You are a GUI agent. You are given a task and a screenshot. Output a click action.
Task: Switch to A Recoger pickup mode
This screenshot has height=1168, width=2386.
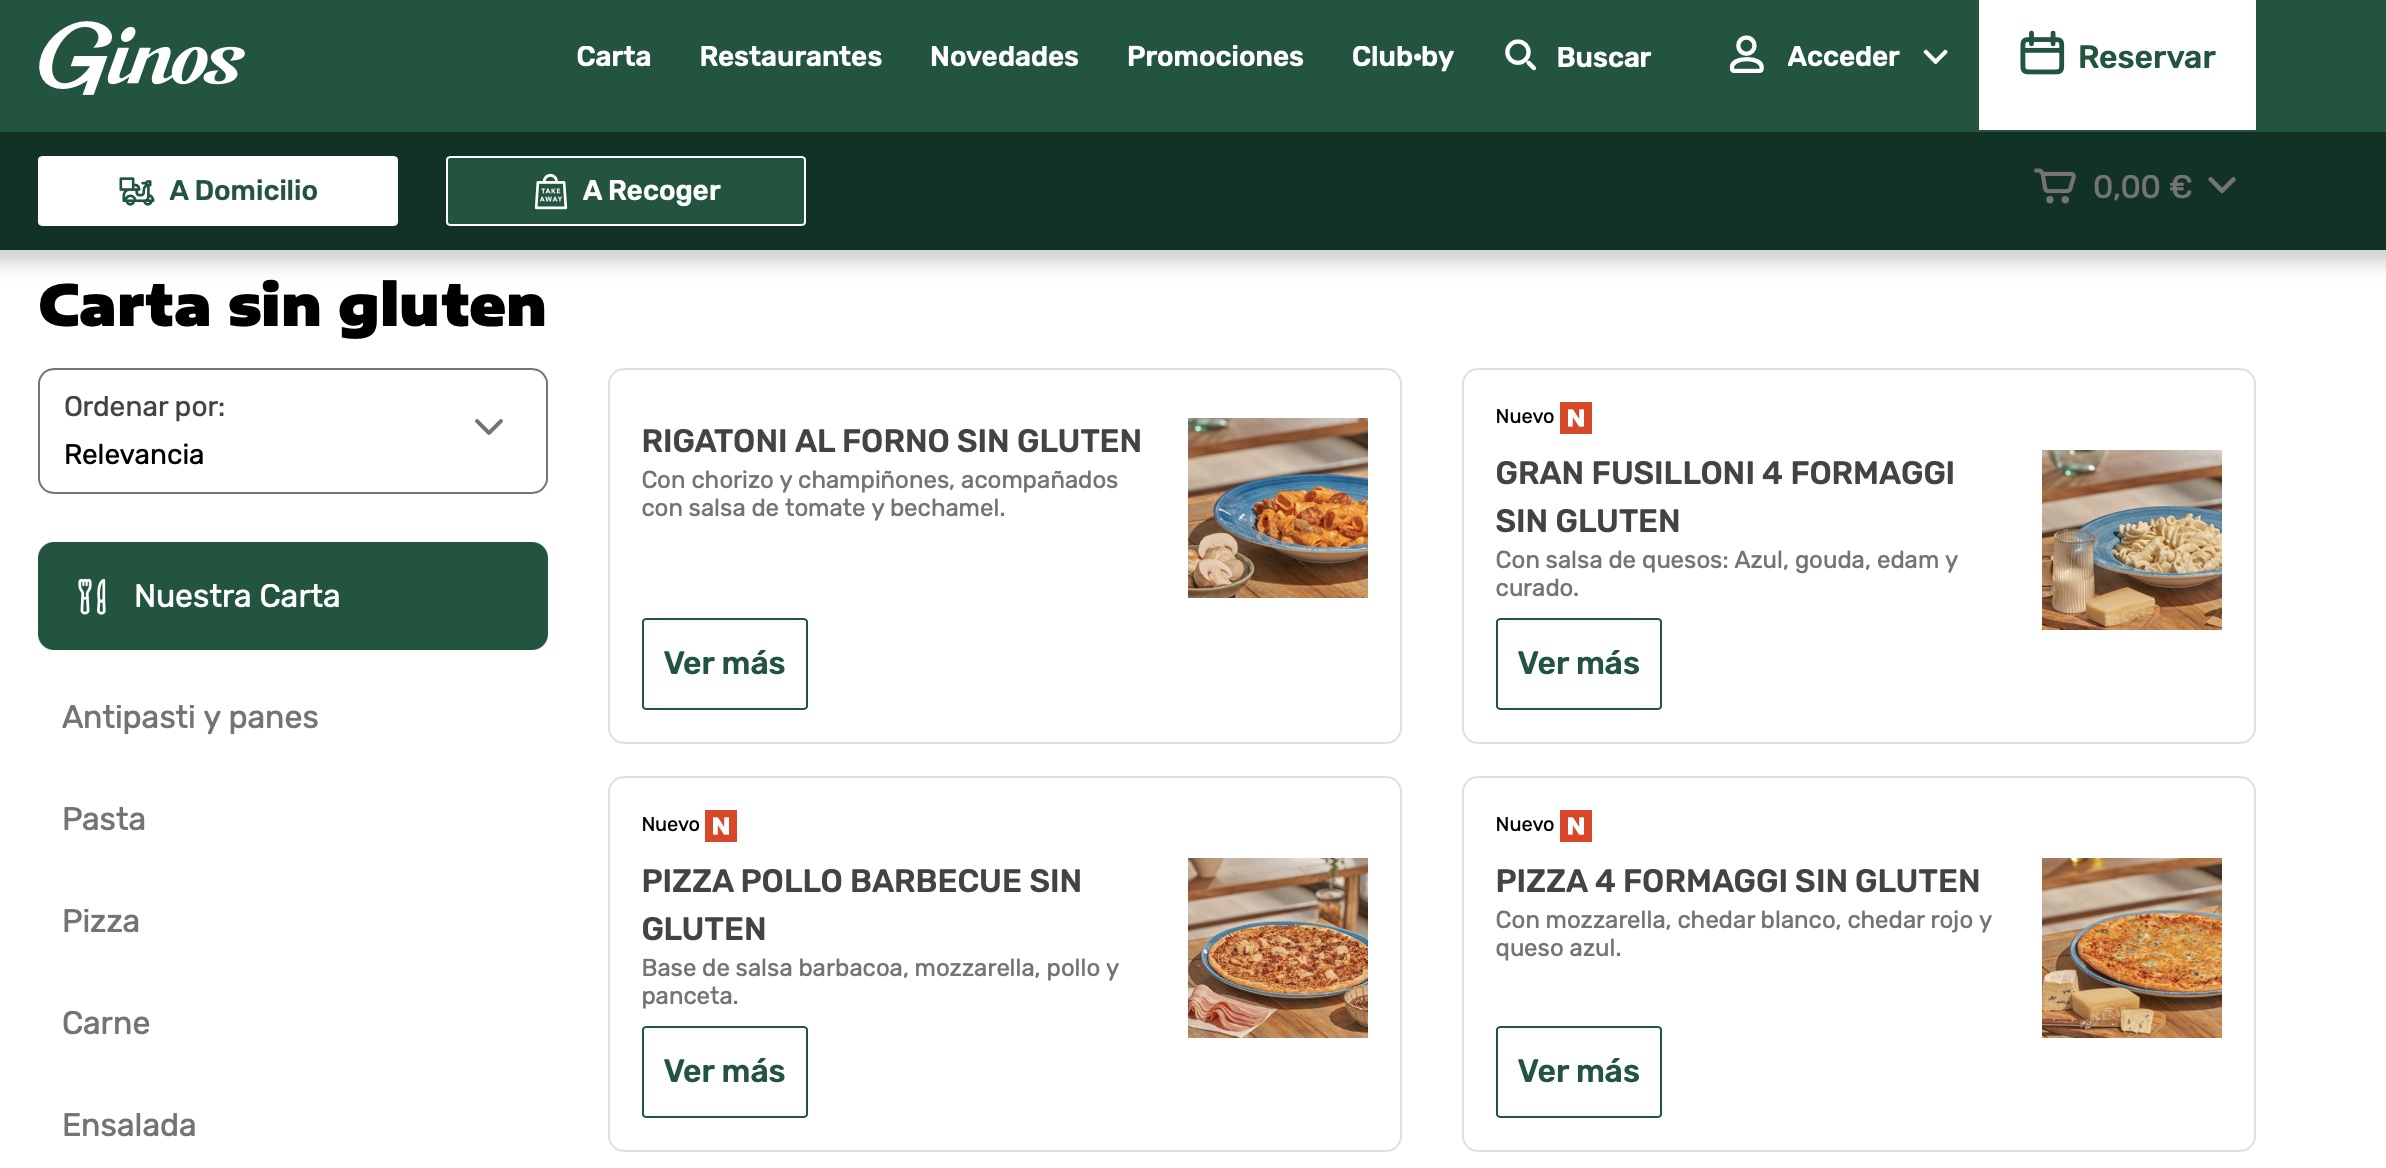(x=626, y=191)
